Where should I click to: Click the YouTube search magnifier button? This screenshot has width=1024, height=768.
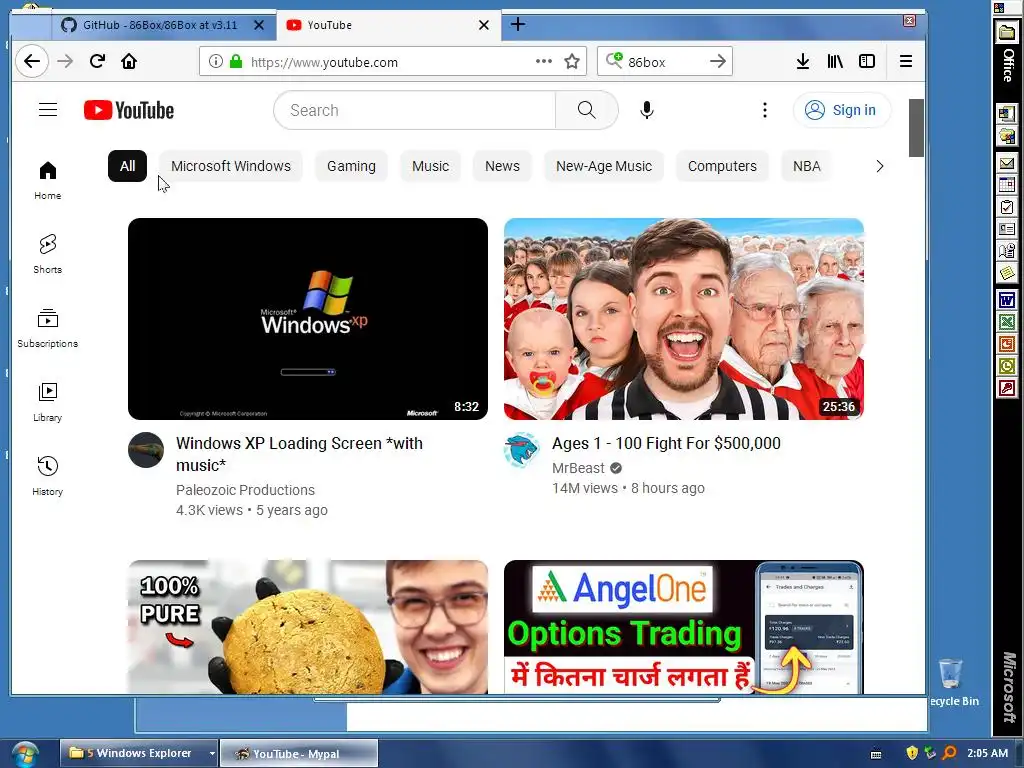pos(586,110)
